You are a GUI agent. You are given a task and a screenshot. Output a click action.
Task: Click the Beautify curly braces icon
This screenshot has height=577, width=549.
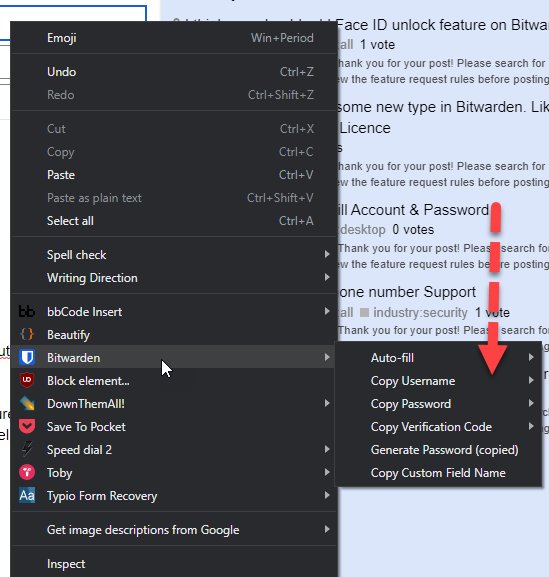(x=27, y=334)
